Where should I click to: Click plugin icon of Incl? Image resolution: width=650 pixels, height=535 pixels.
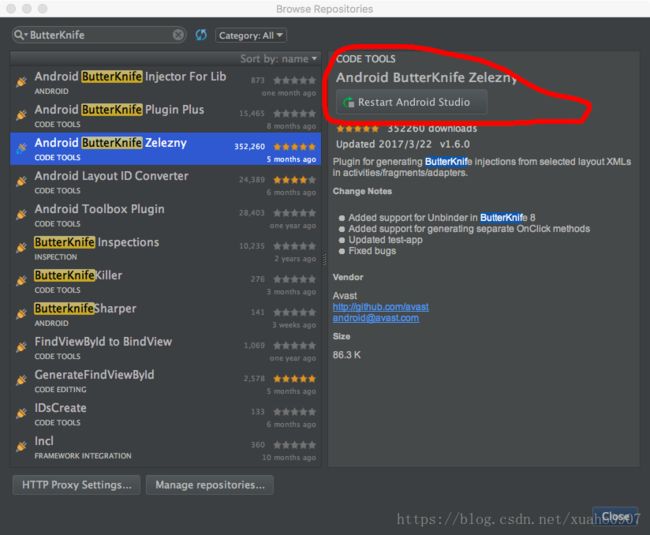pos(22,446)
